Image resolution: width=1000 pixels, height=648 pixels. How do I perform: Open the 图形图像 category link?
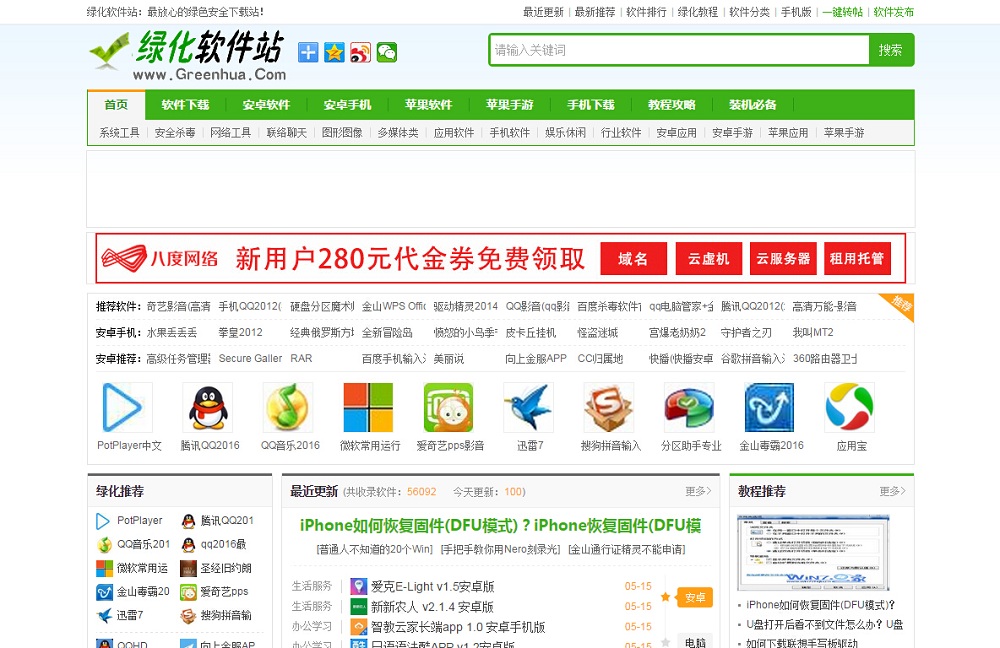[x=342, y=133]
